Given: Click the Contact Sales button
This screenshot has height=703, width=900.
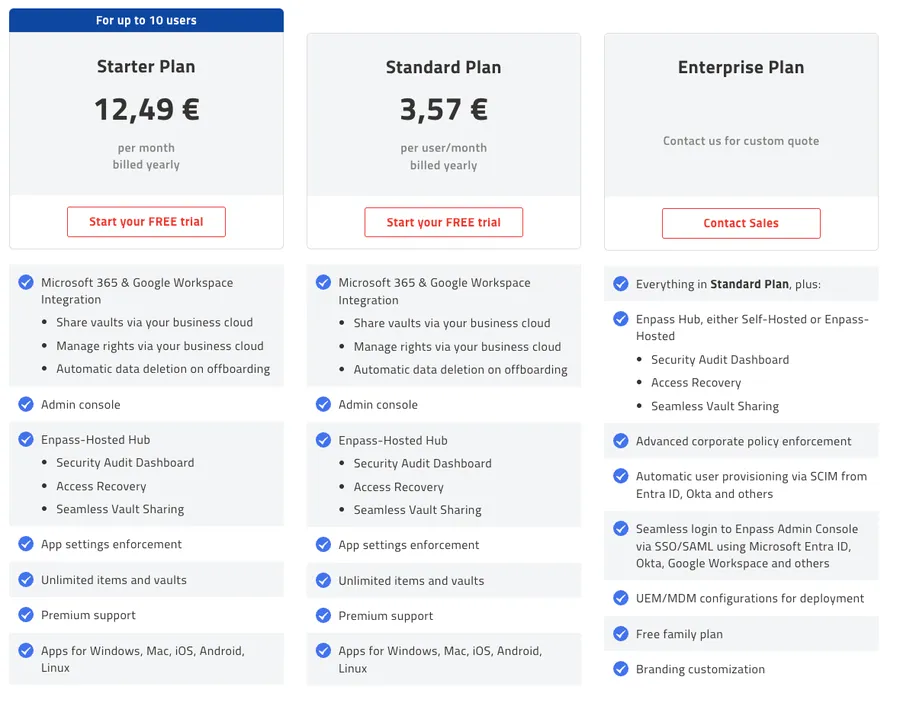Looking at the screenshot, I should point(741,223).
